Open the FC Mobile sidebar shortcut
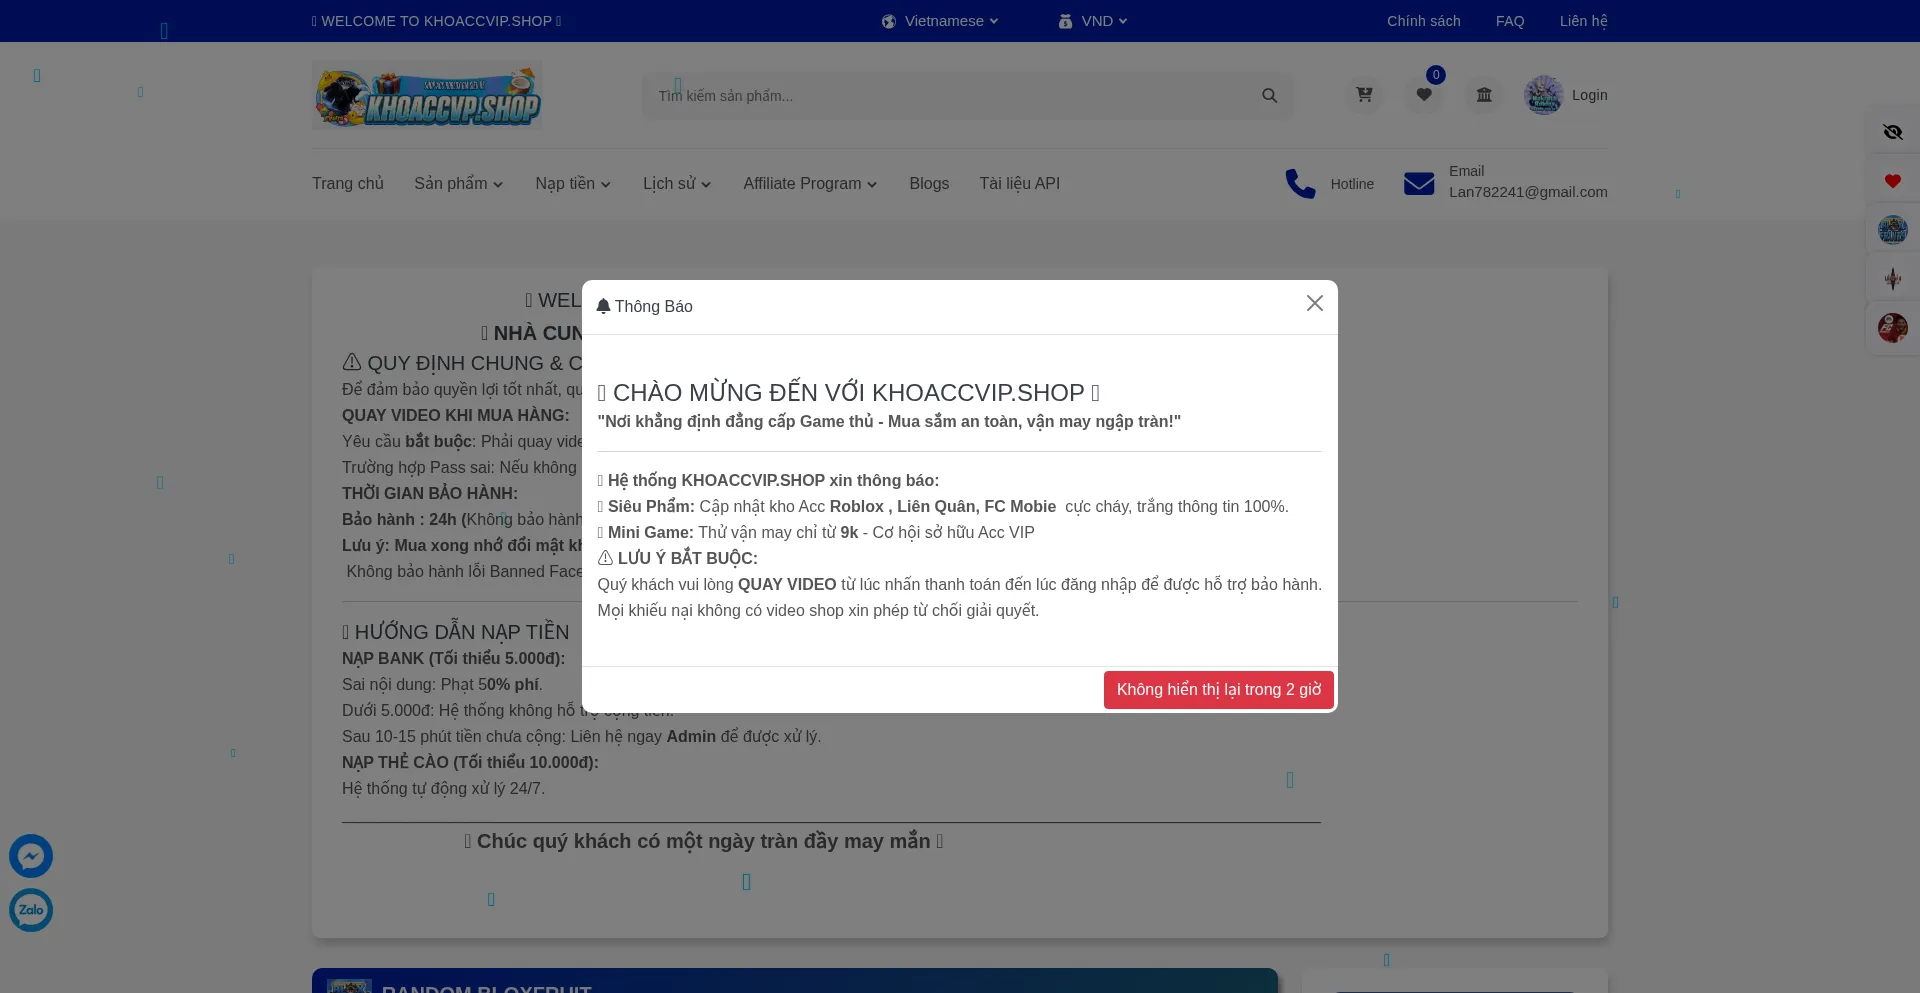1920x993 pixels. (1893, 328)
